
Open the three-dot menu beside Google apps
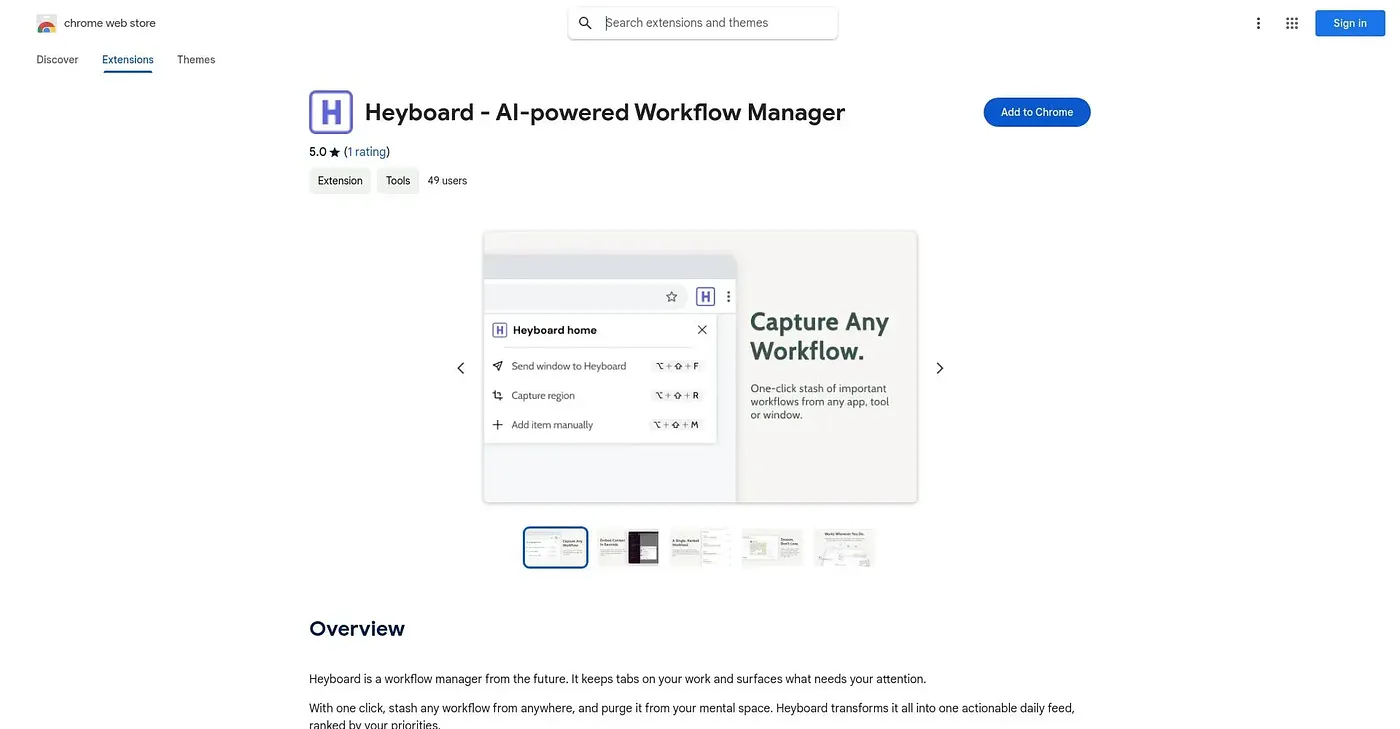pyautogui.click(x=1259, y=24)
